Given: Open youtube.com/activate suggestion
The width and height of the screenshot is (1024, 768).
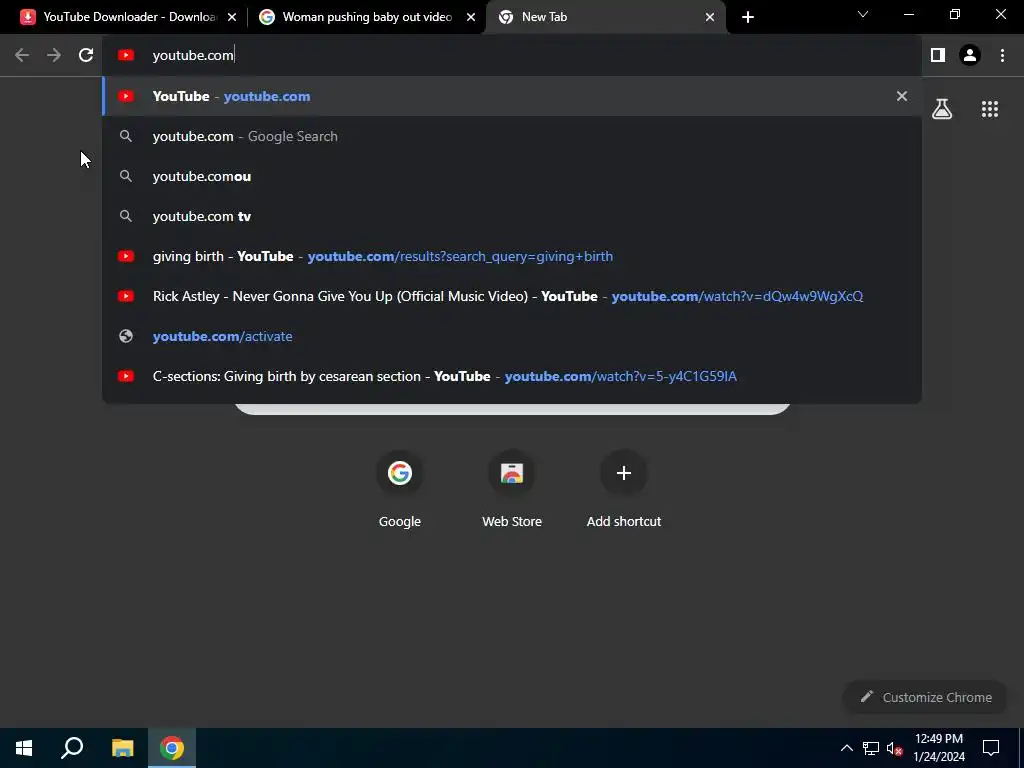Looking at the screenshot, I should click(512, 336).
